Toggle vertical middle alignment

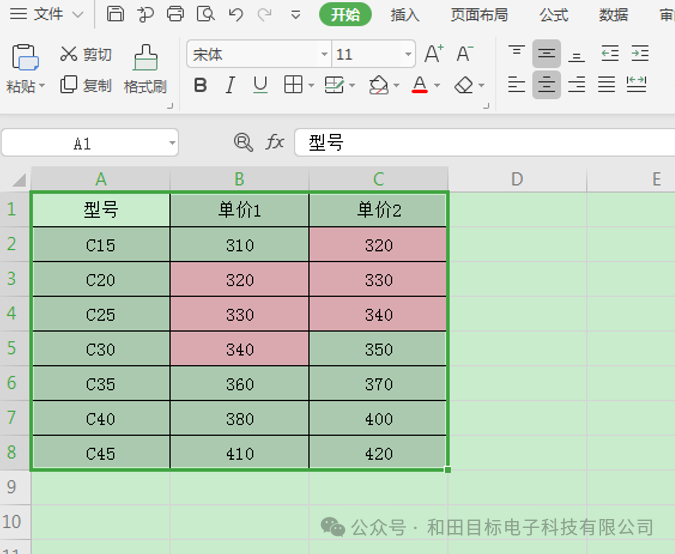point(546,53)
